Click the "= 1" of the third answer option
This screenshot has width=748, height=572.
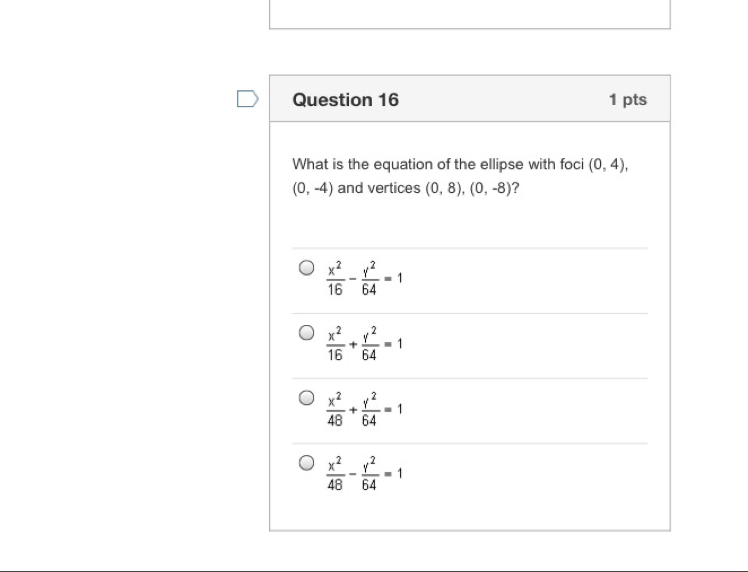tap(394, 408)
